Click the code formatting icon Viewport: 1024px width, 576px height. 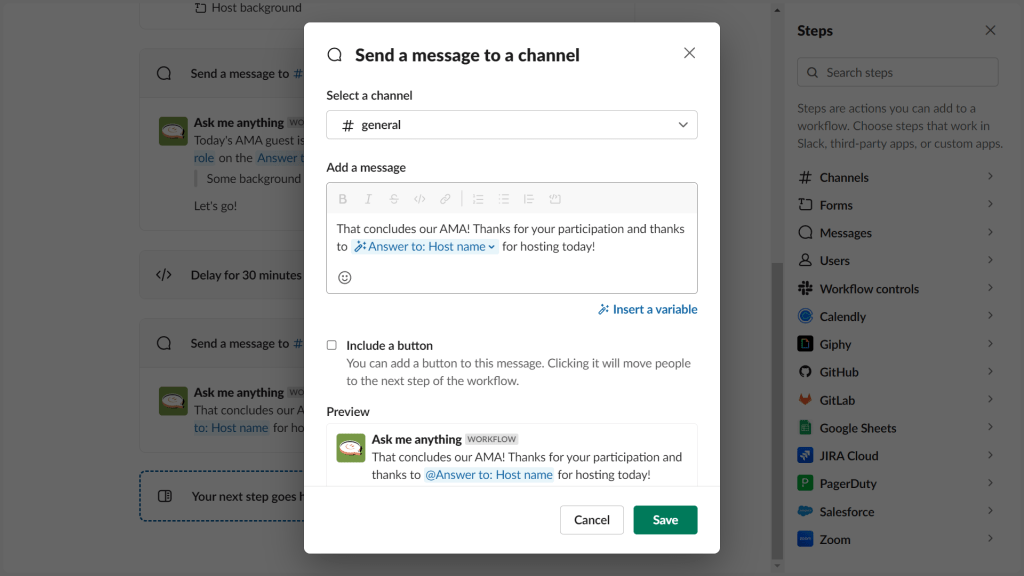(420, 199)
